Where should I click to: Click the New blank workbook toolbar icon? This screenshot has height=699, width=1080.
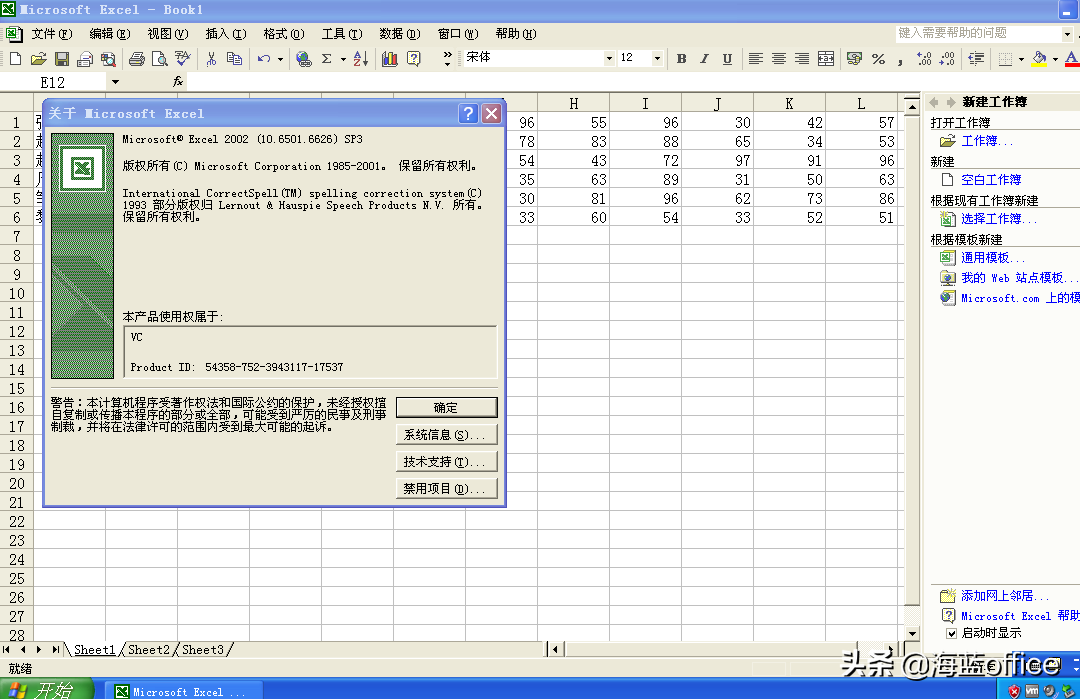[15, 59]
